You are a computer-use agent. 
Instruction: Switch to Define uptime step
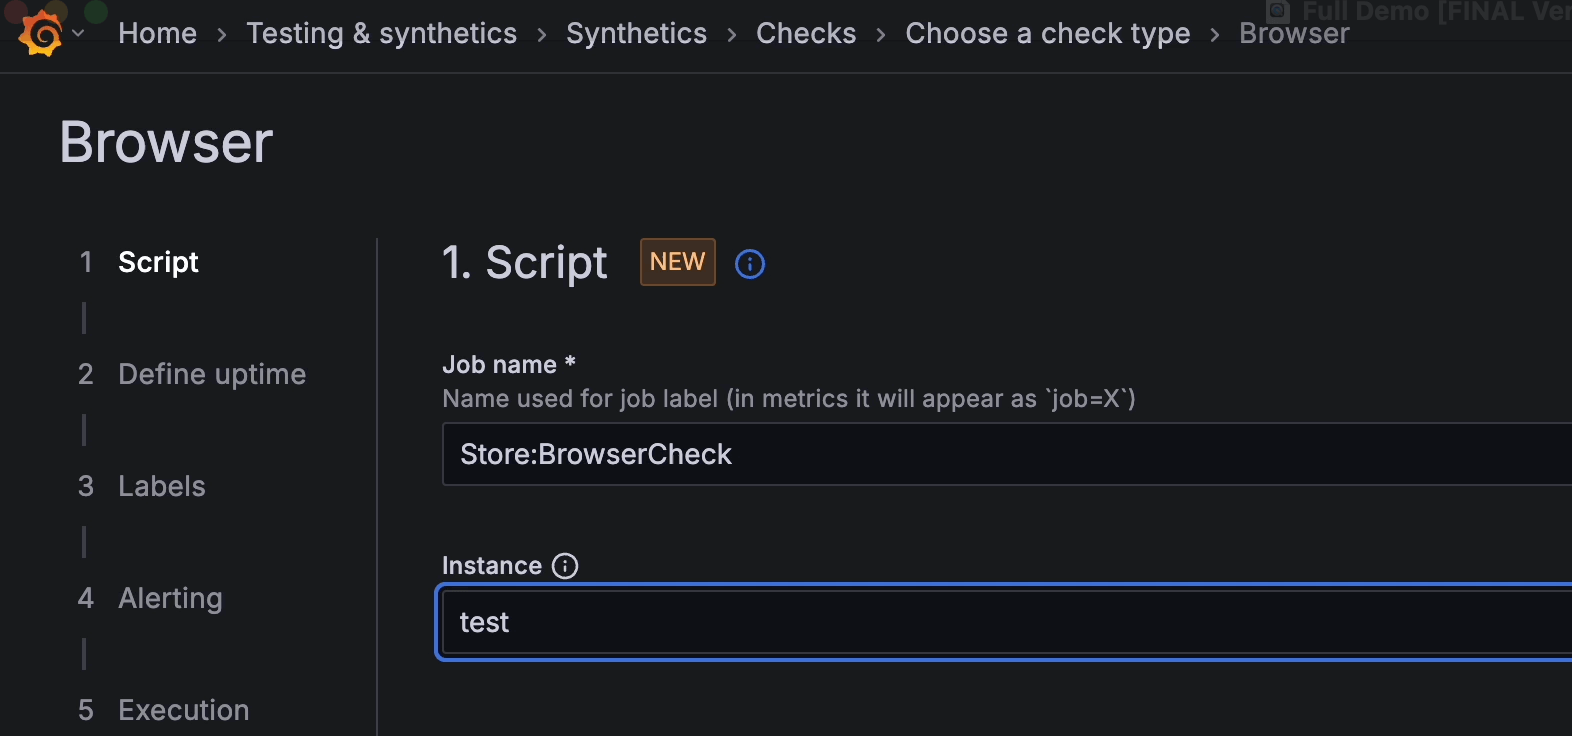click(x=212, y=374)
